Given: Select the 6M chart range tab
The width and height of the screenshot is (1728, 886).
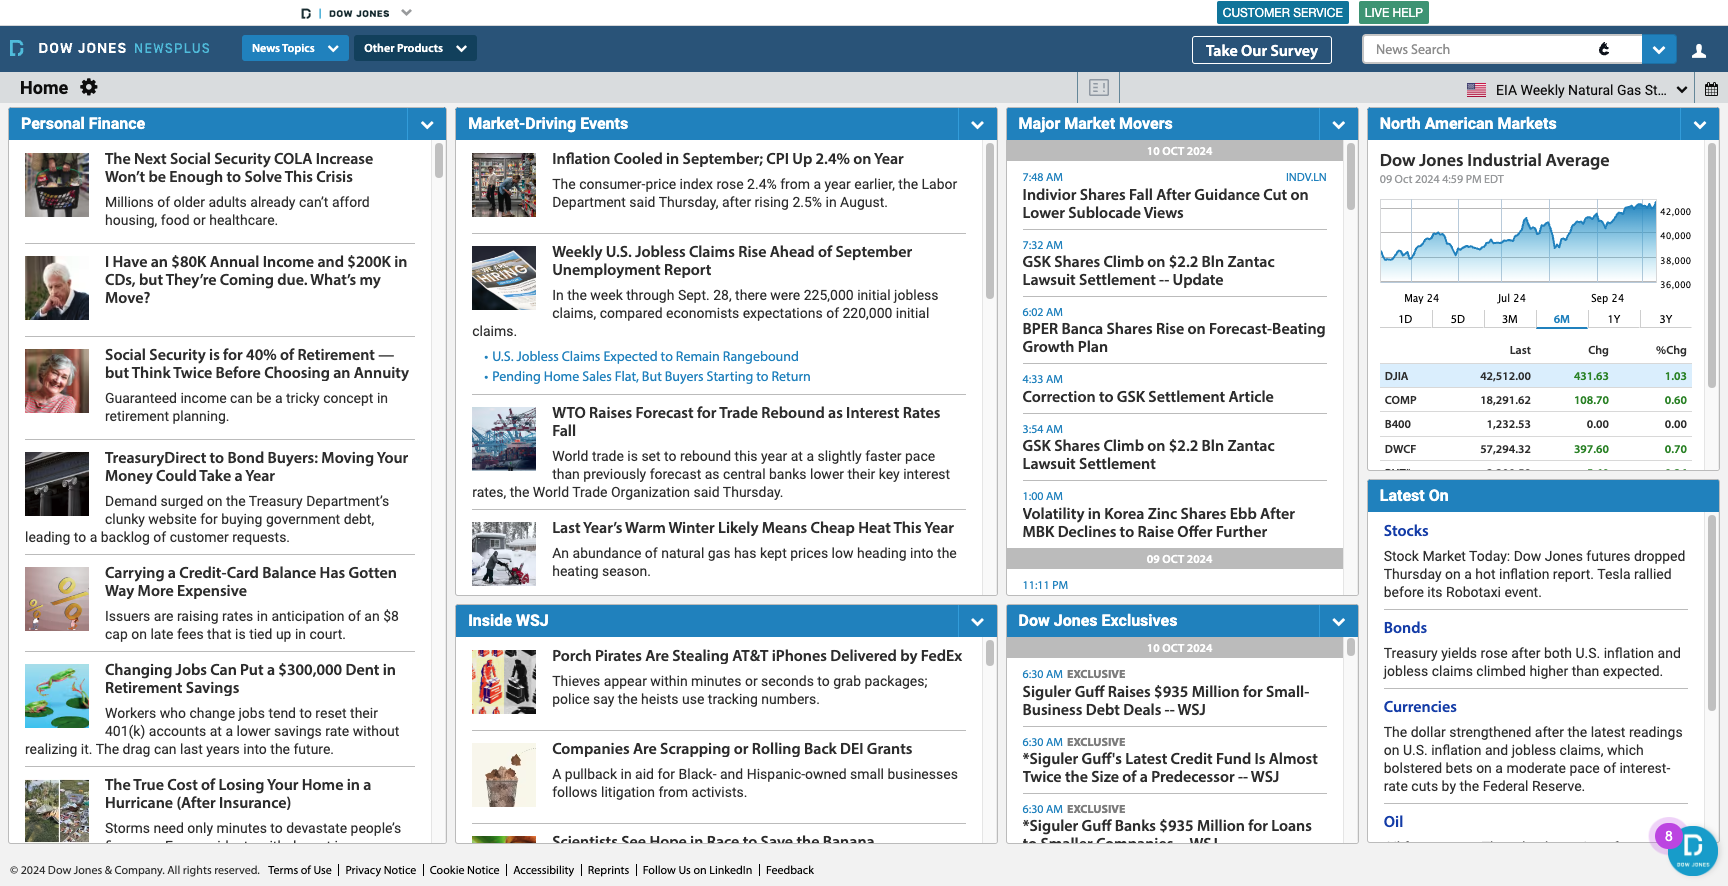Looking at the screenshot, I should coord(1561,319).
